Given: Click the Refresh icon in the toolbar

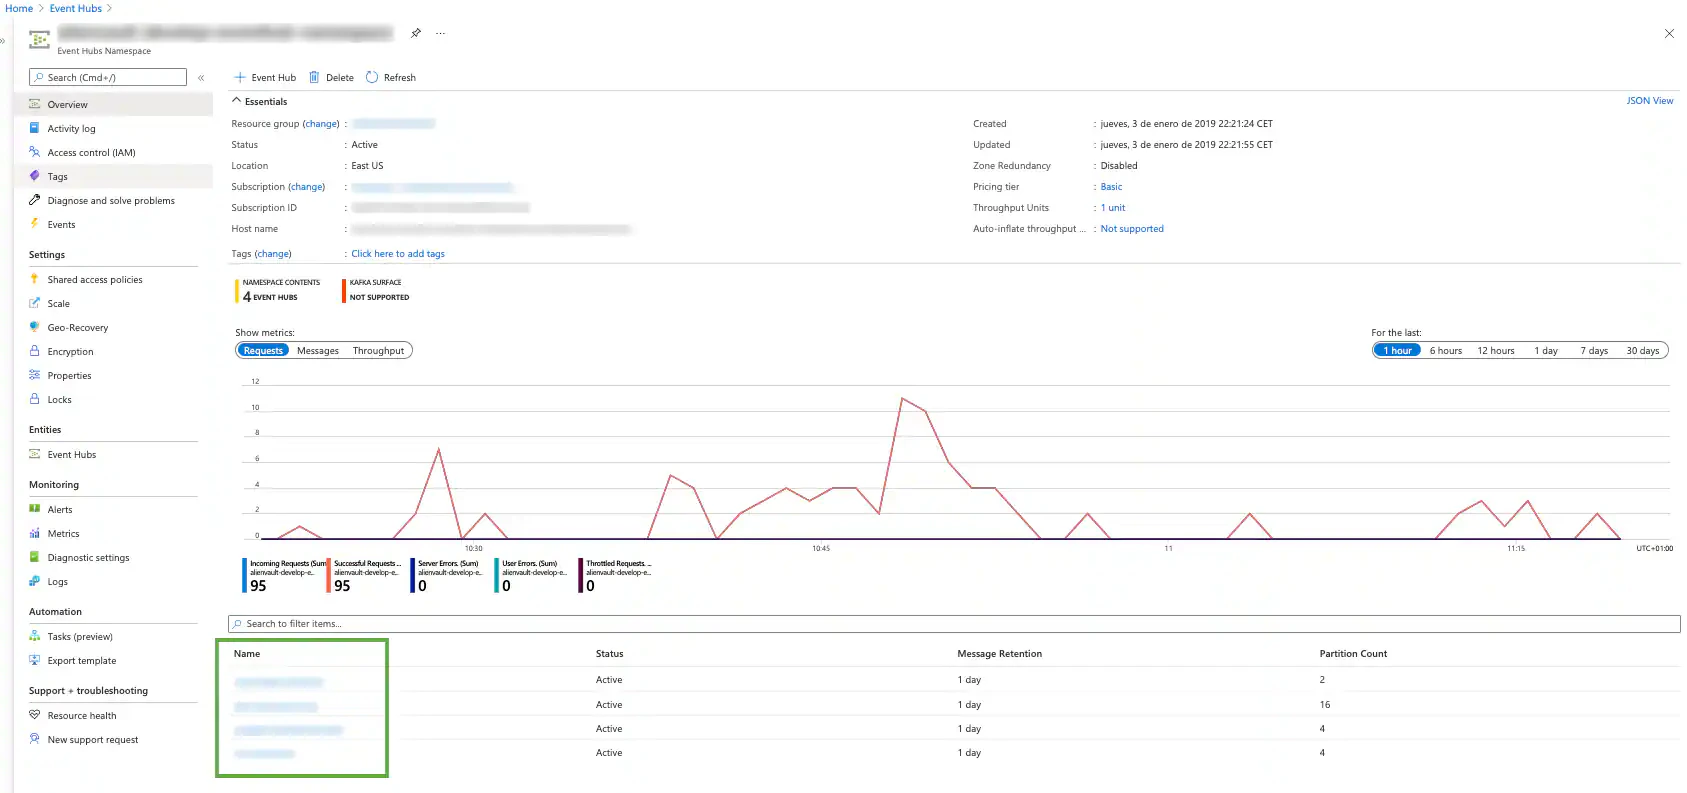Looking at the screenshot, I should coord(372,77).
